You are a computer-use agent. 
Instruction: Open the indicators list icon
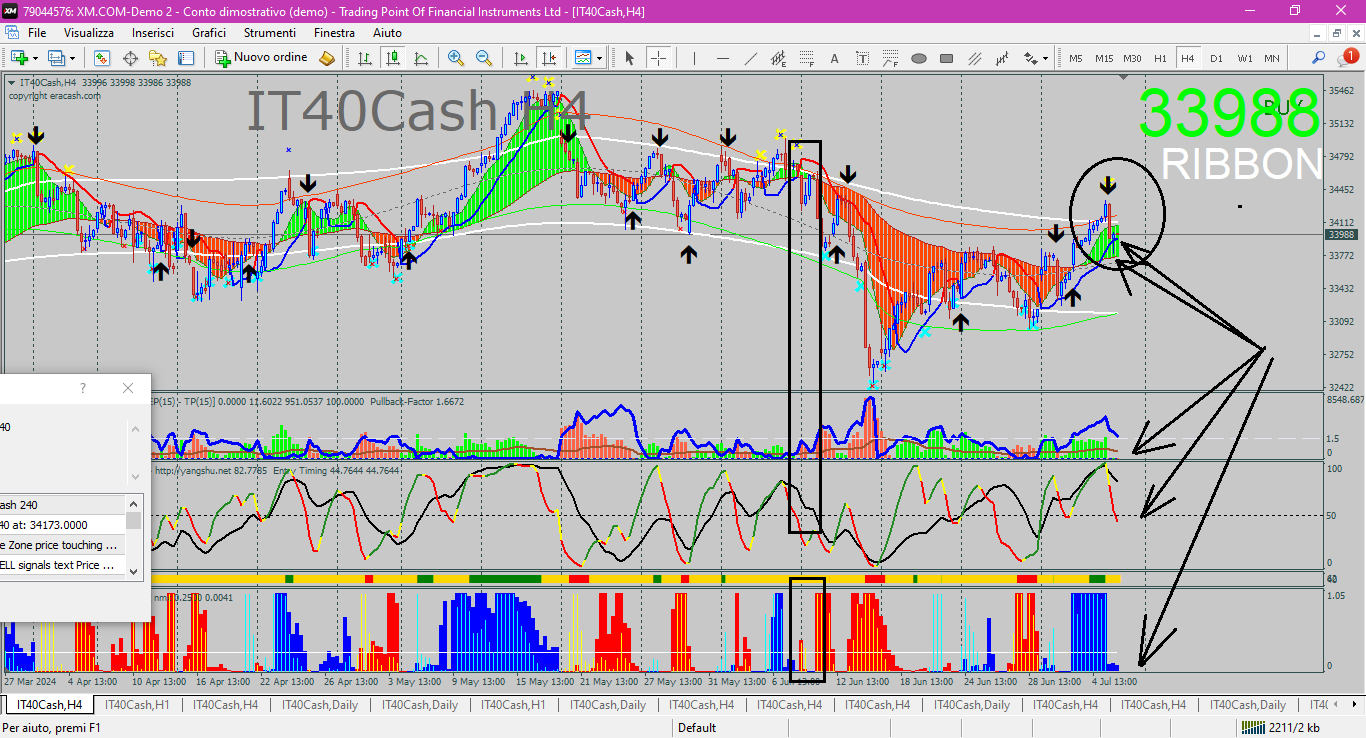pos(583,58)
